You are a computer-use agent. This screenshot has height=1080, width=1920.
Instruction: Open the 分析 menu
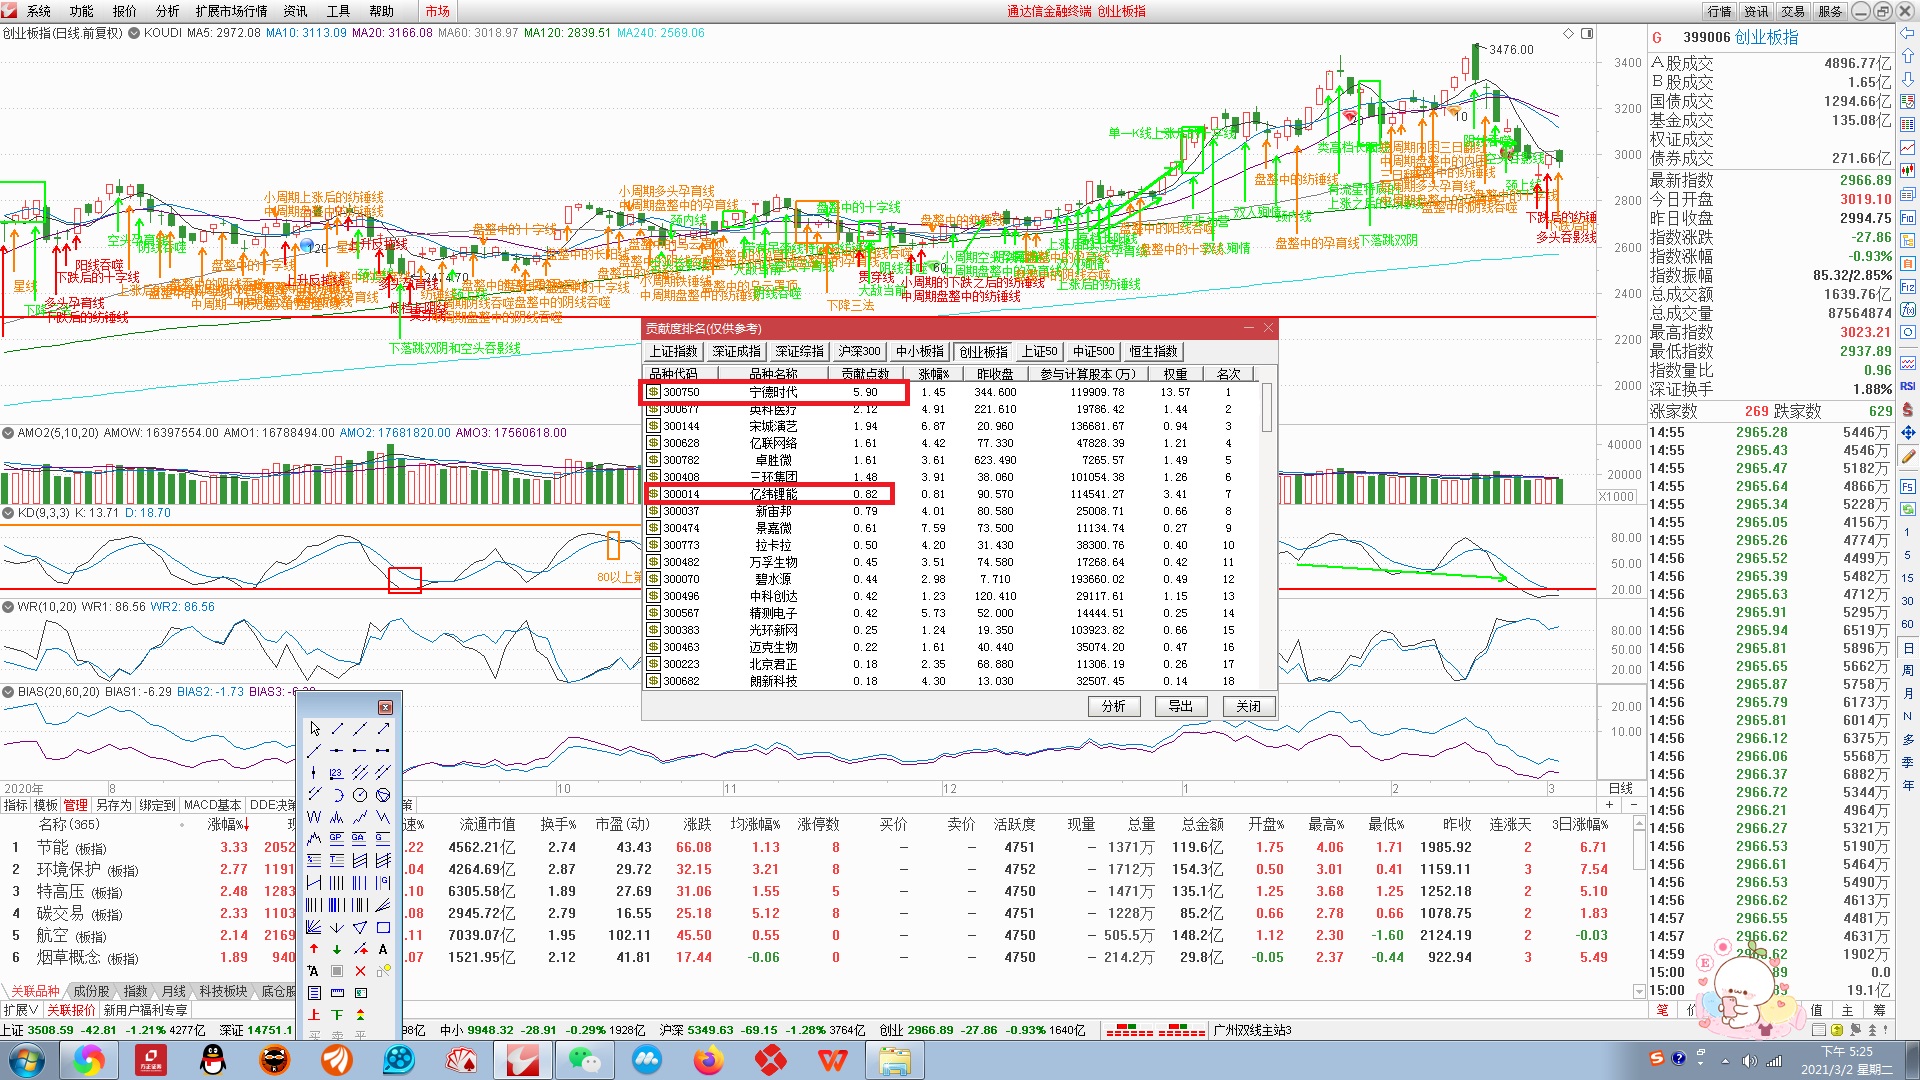(x=167, y=11)
